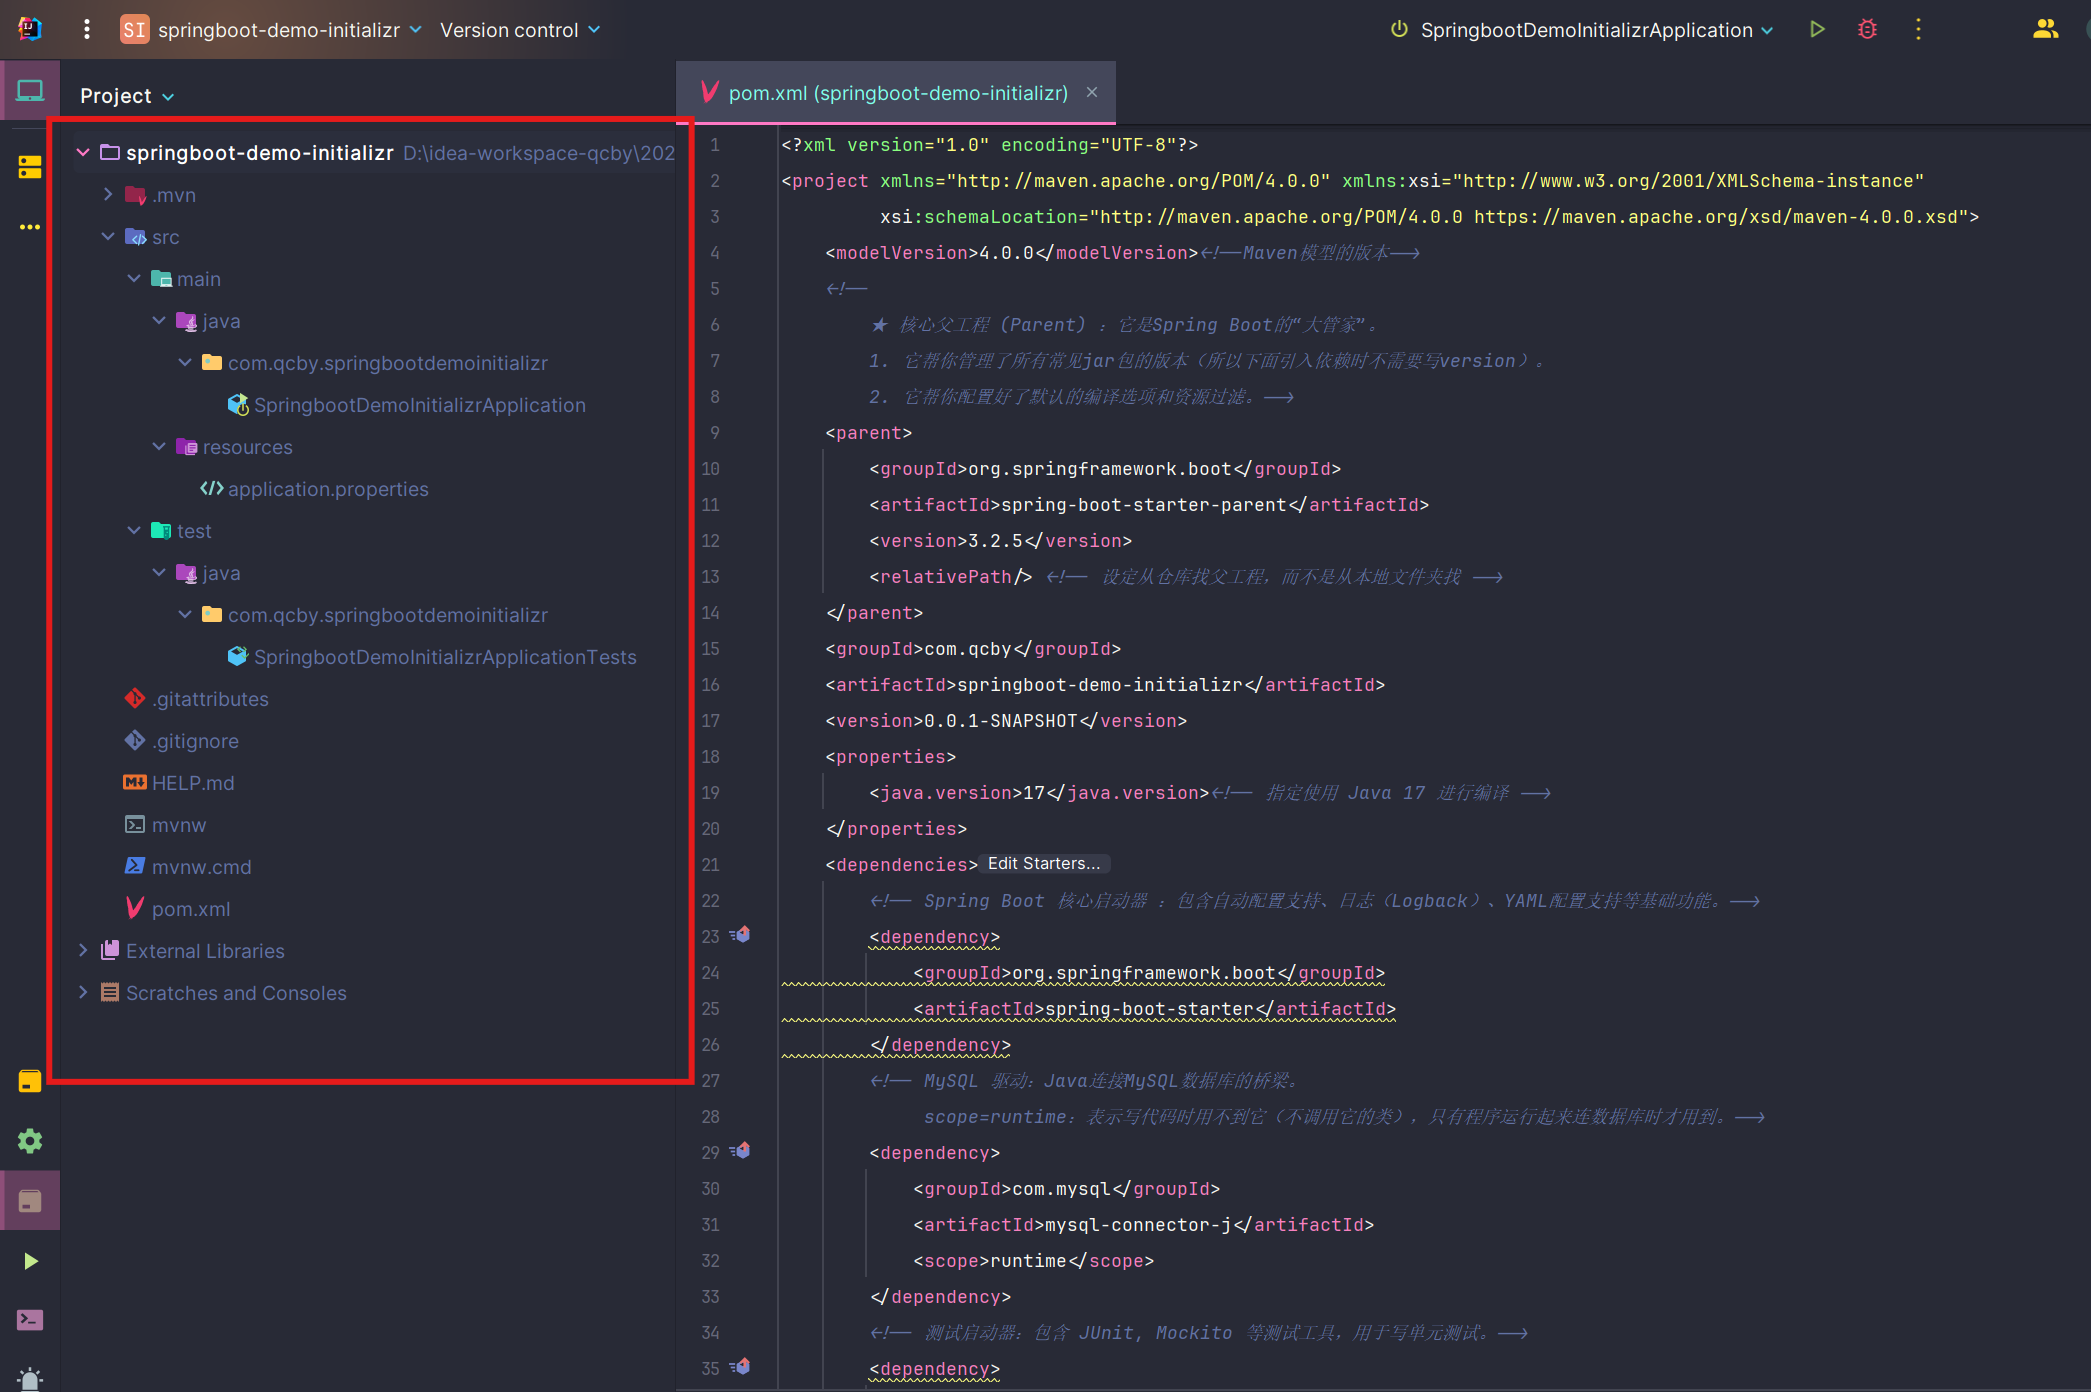The width and height of the screenshot is (2091, 1392).
Task: Collapse the src folder node
Action: point(108,237)
